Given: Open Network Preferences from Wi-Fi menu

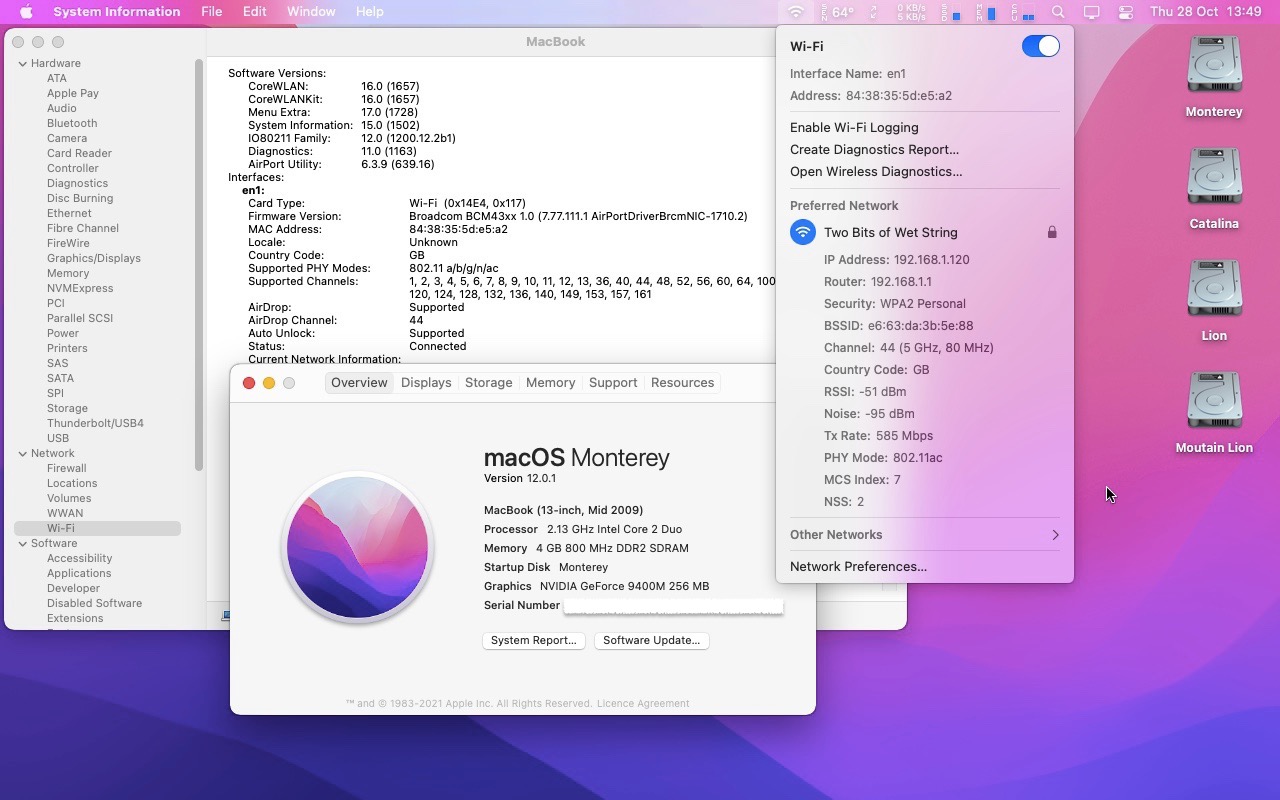Looking at the screenshot, I should [x=858, y=567].
